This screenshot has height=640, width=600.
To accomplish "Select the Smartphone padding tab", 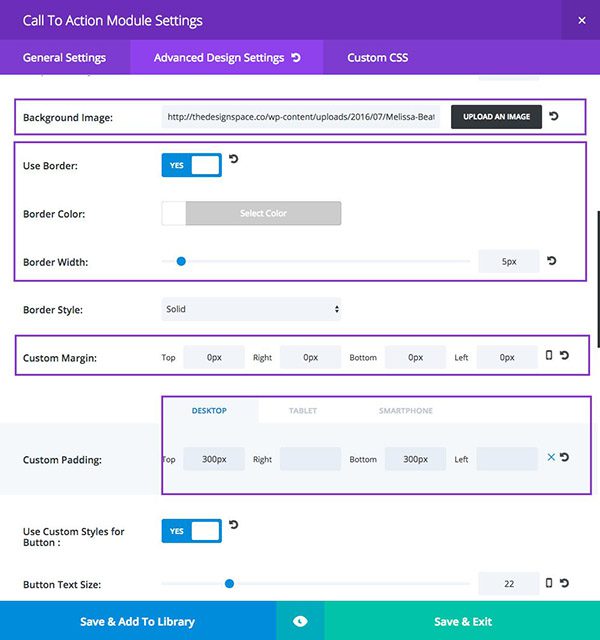I will click(x=405, y=411).
